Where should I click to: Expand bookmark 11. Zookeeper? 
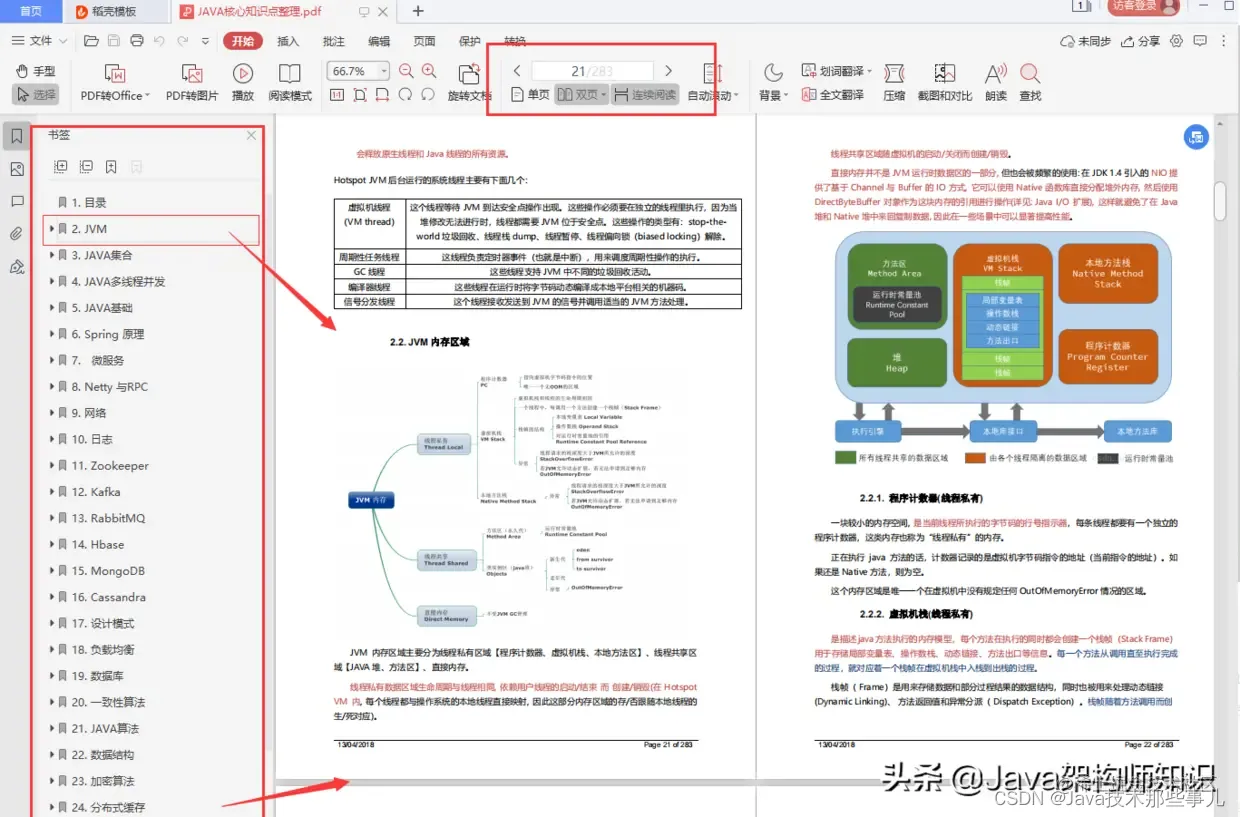point(51,465)
